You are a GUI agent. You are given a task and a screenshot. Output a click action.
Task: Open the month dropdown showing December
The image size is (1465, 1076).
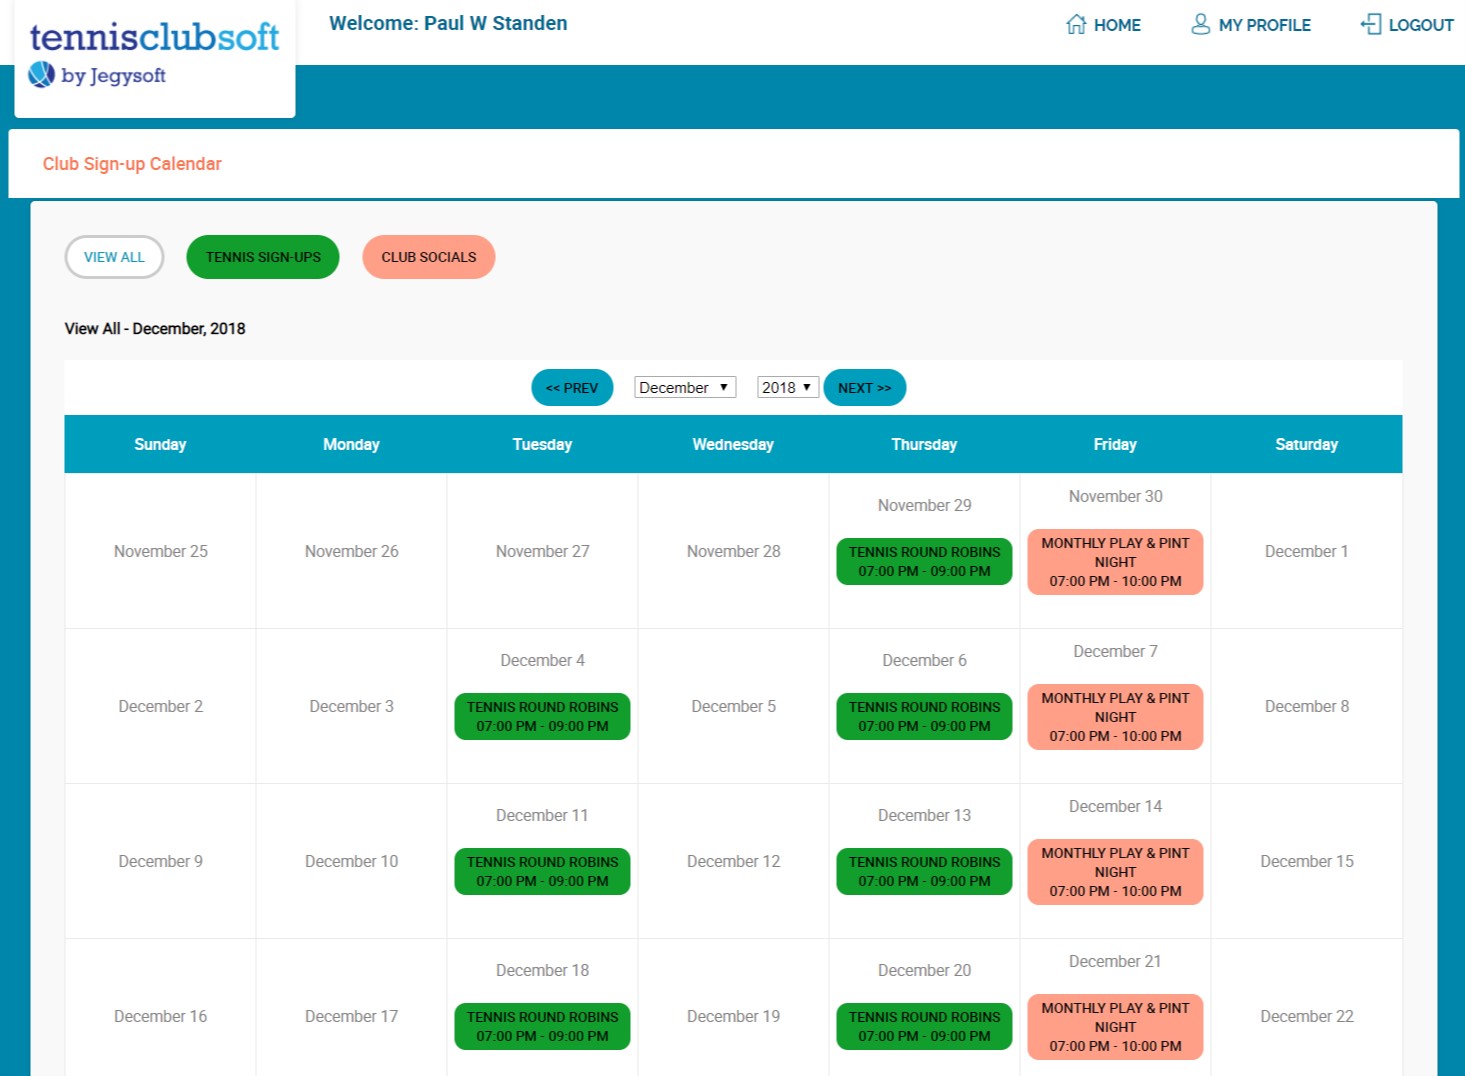pos(685,387)
